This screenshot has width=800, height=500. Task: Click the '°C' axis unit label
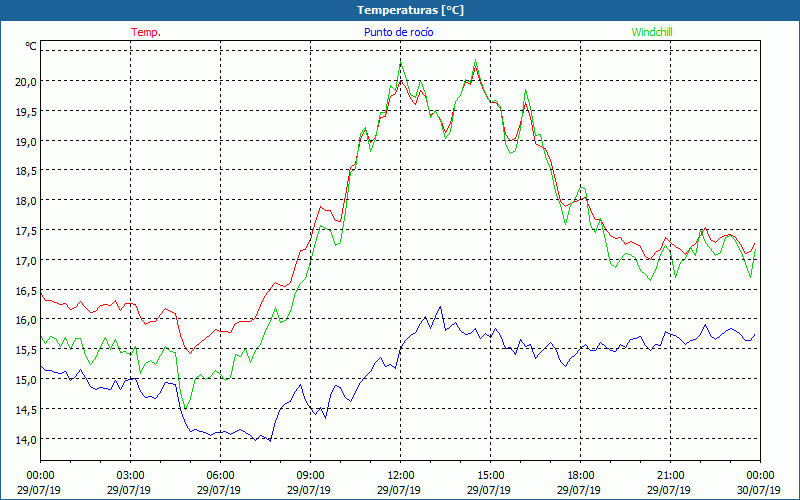[31, 46]
